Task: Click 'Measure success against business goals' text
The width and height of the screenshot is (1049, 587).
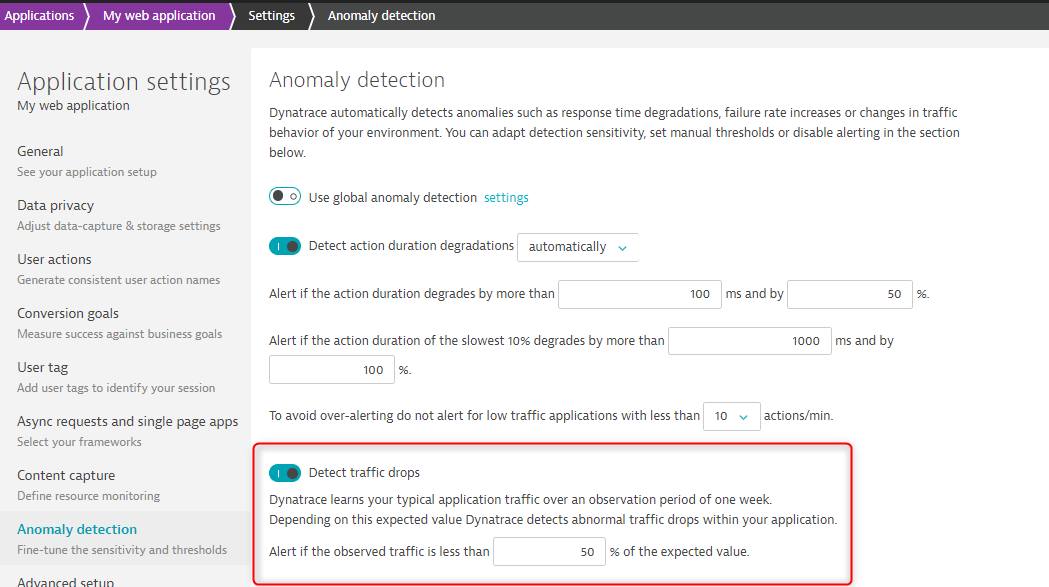Action: (120, 334)
